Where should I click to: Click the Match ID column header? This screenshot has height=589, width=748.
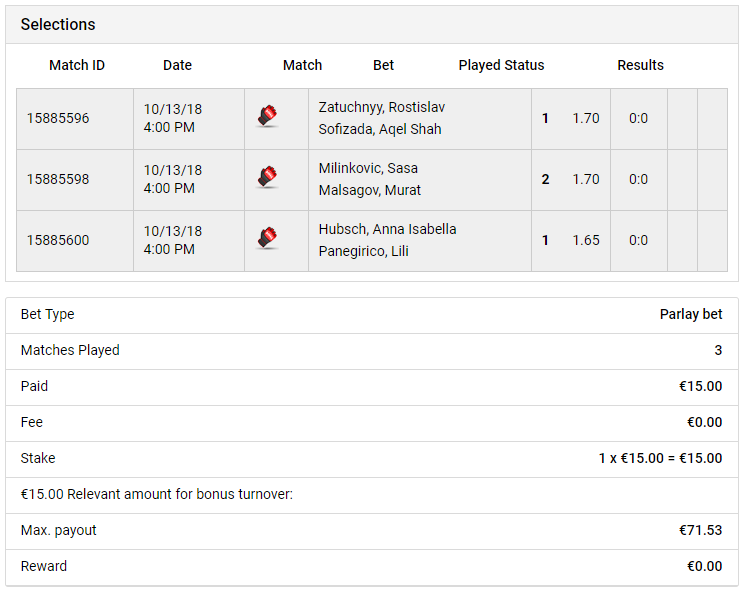click(x=77, y=65)
